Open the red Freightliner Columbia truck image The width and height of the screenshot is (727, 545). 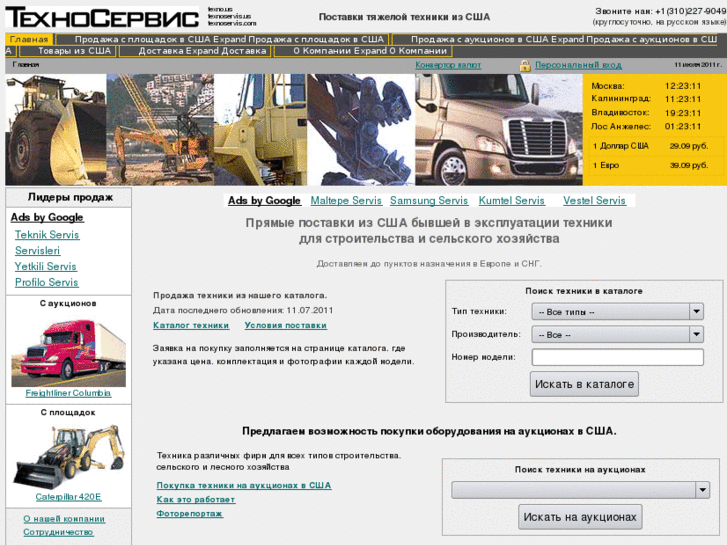[68, 353]
